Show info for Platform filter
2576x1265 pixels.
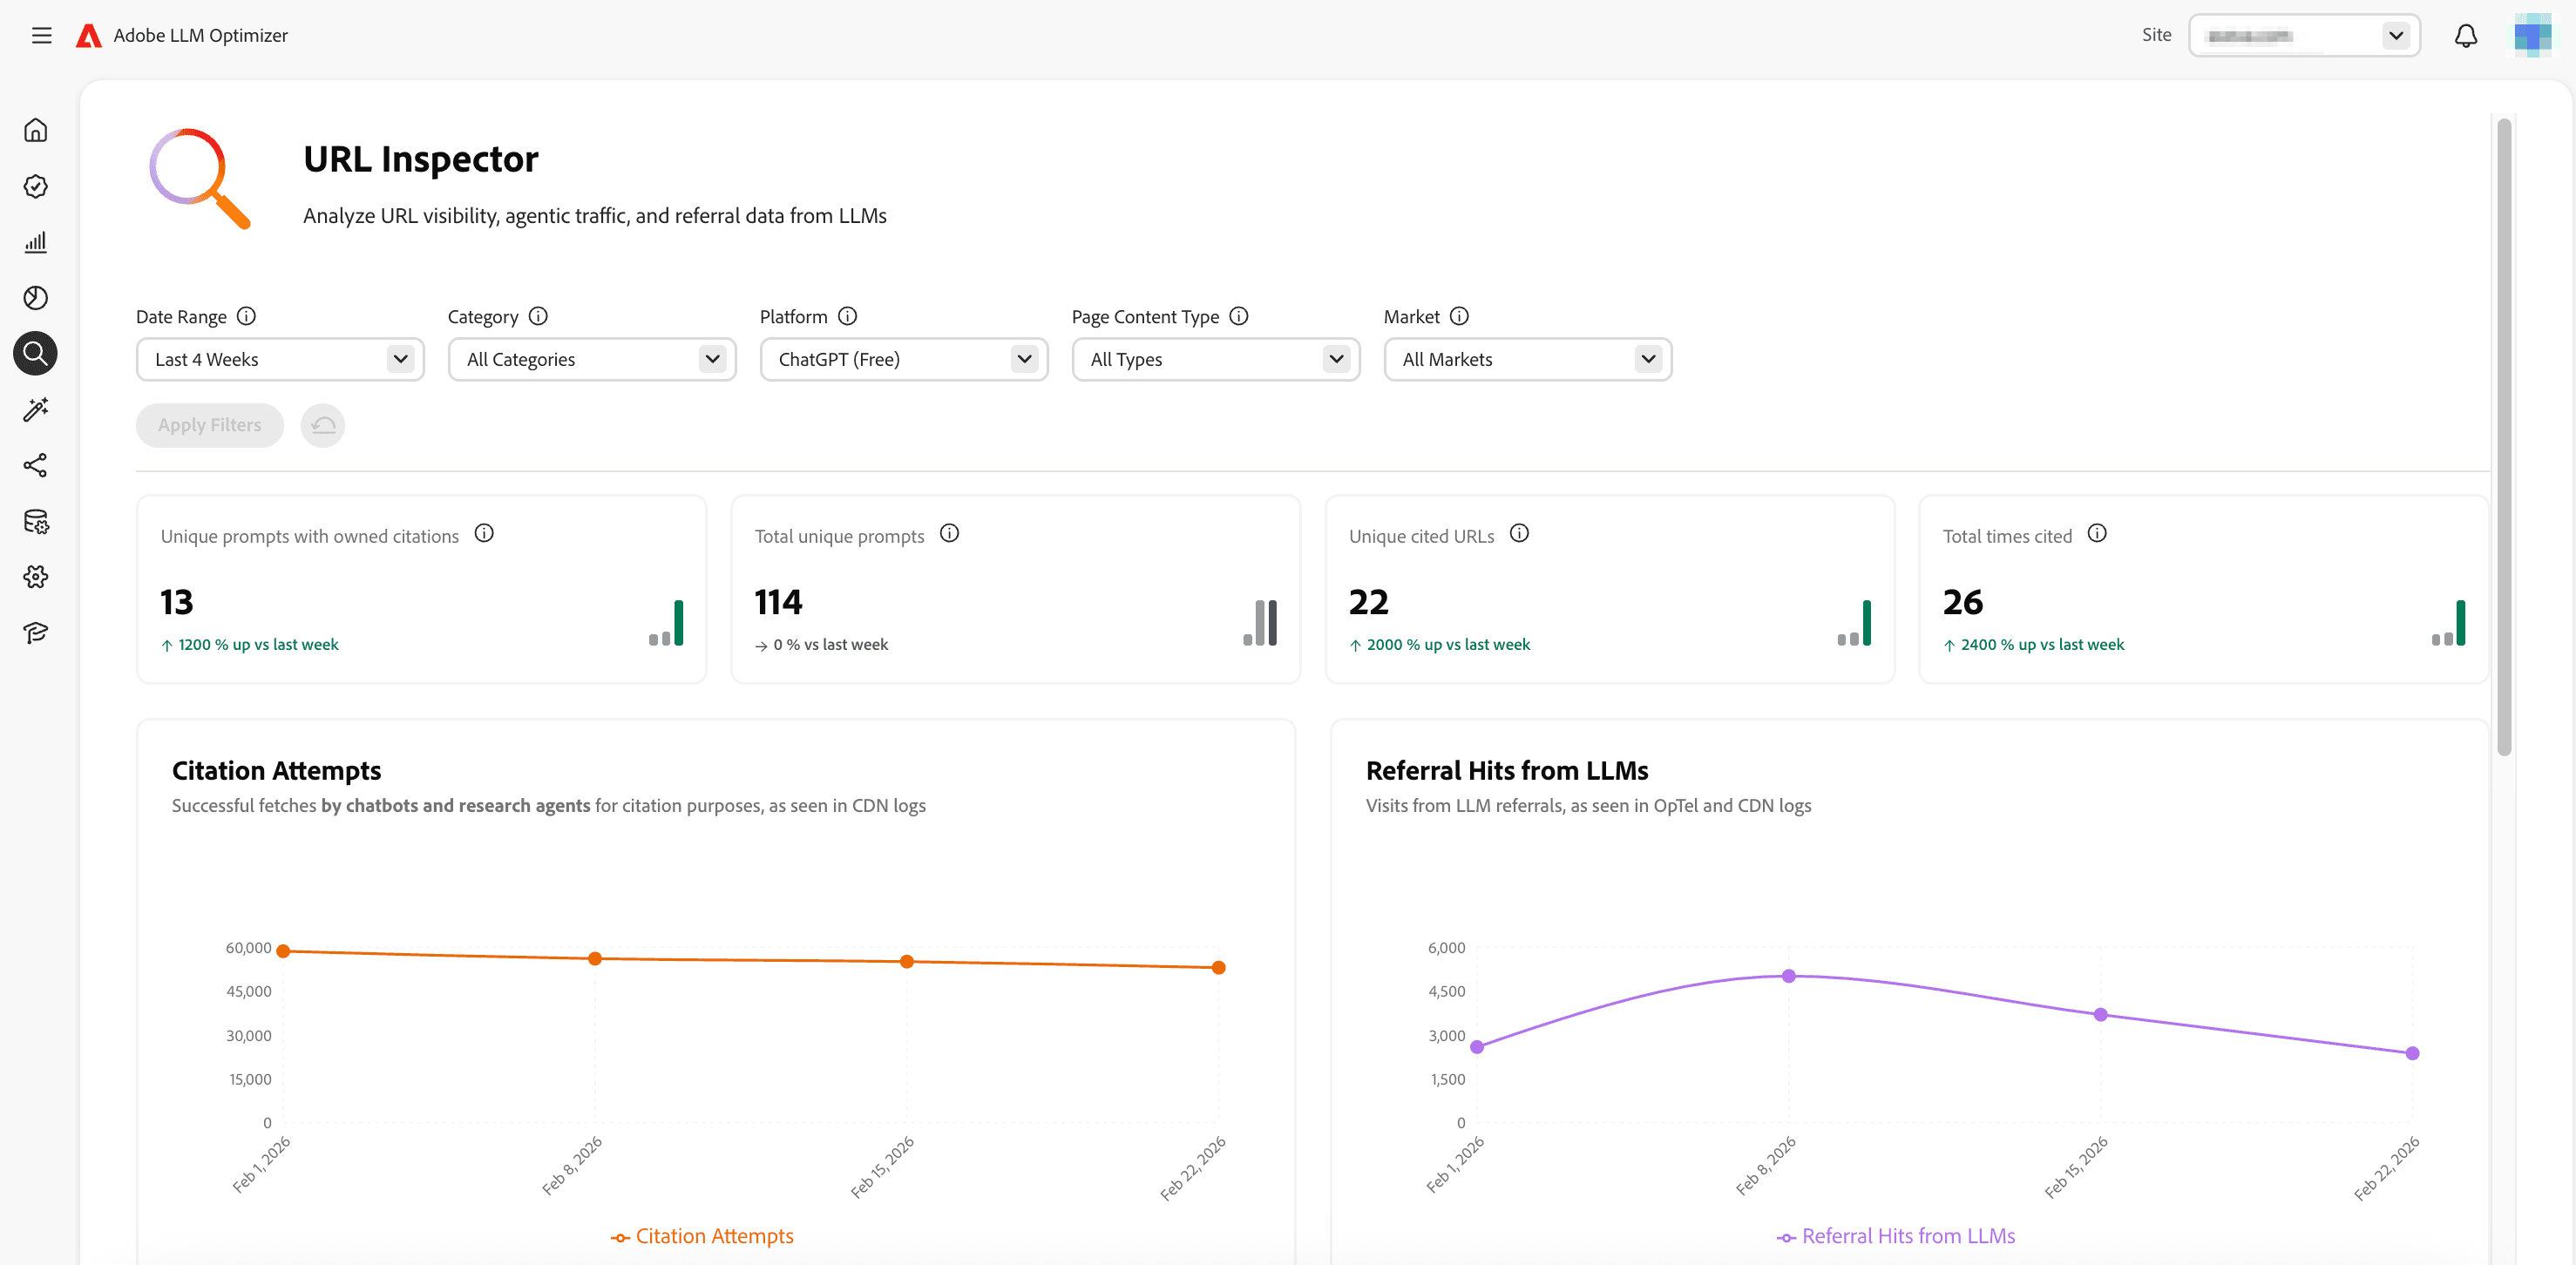coord(847,317)
